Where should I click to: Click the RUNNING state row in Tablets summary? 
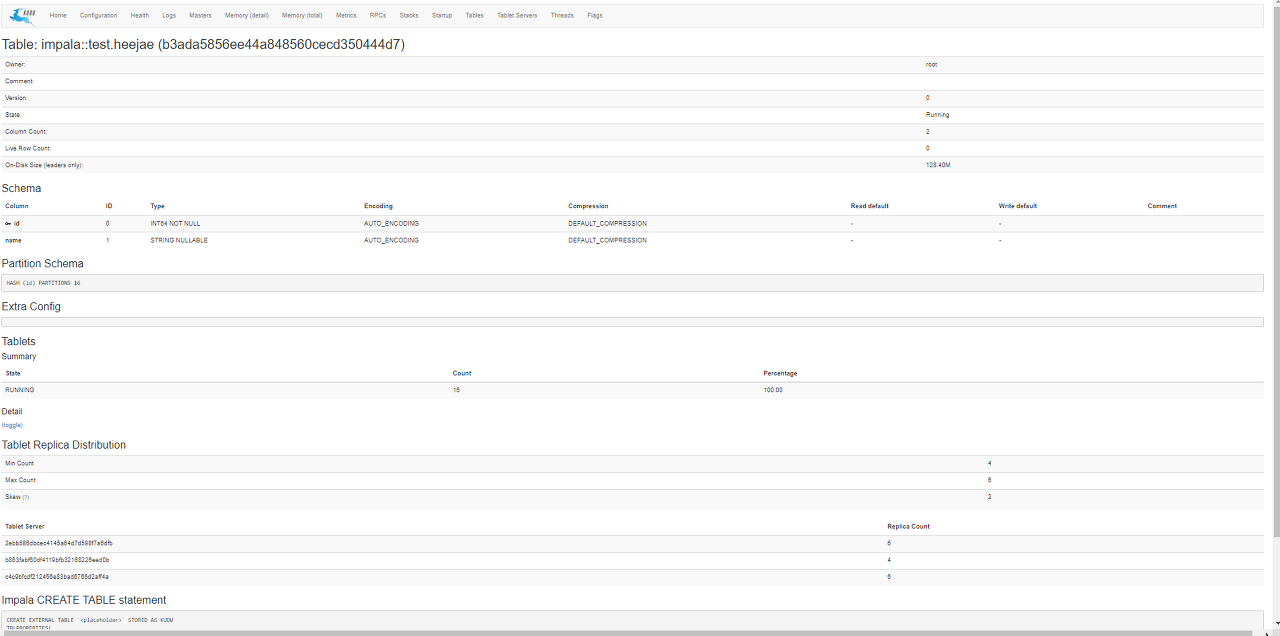point(632,390)
